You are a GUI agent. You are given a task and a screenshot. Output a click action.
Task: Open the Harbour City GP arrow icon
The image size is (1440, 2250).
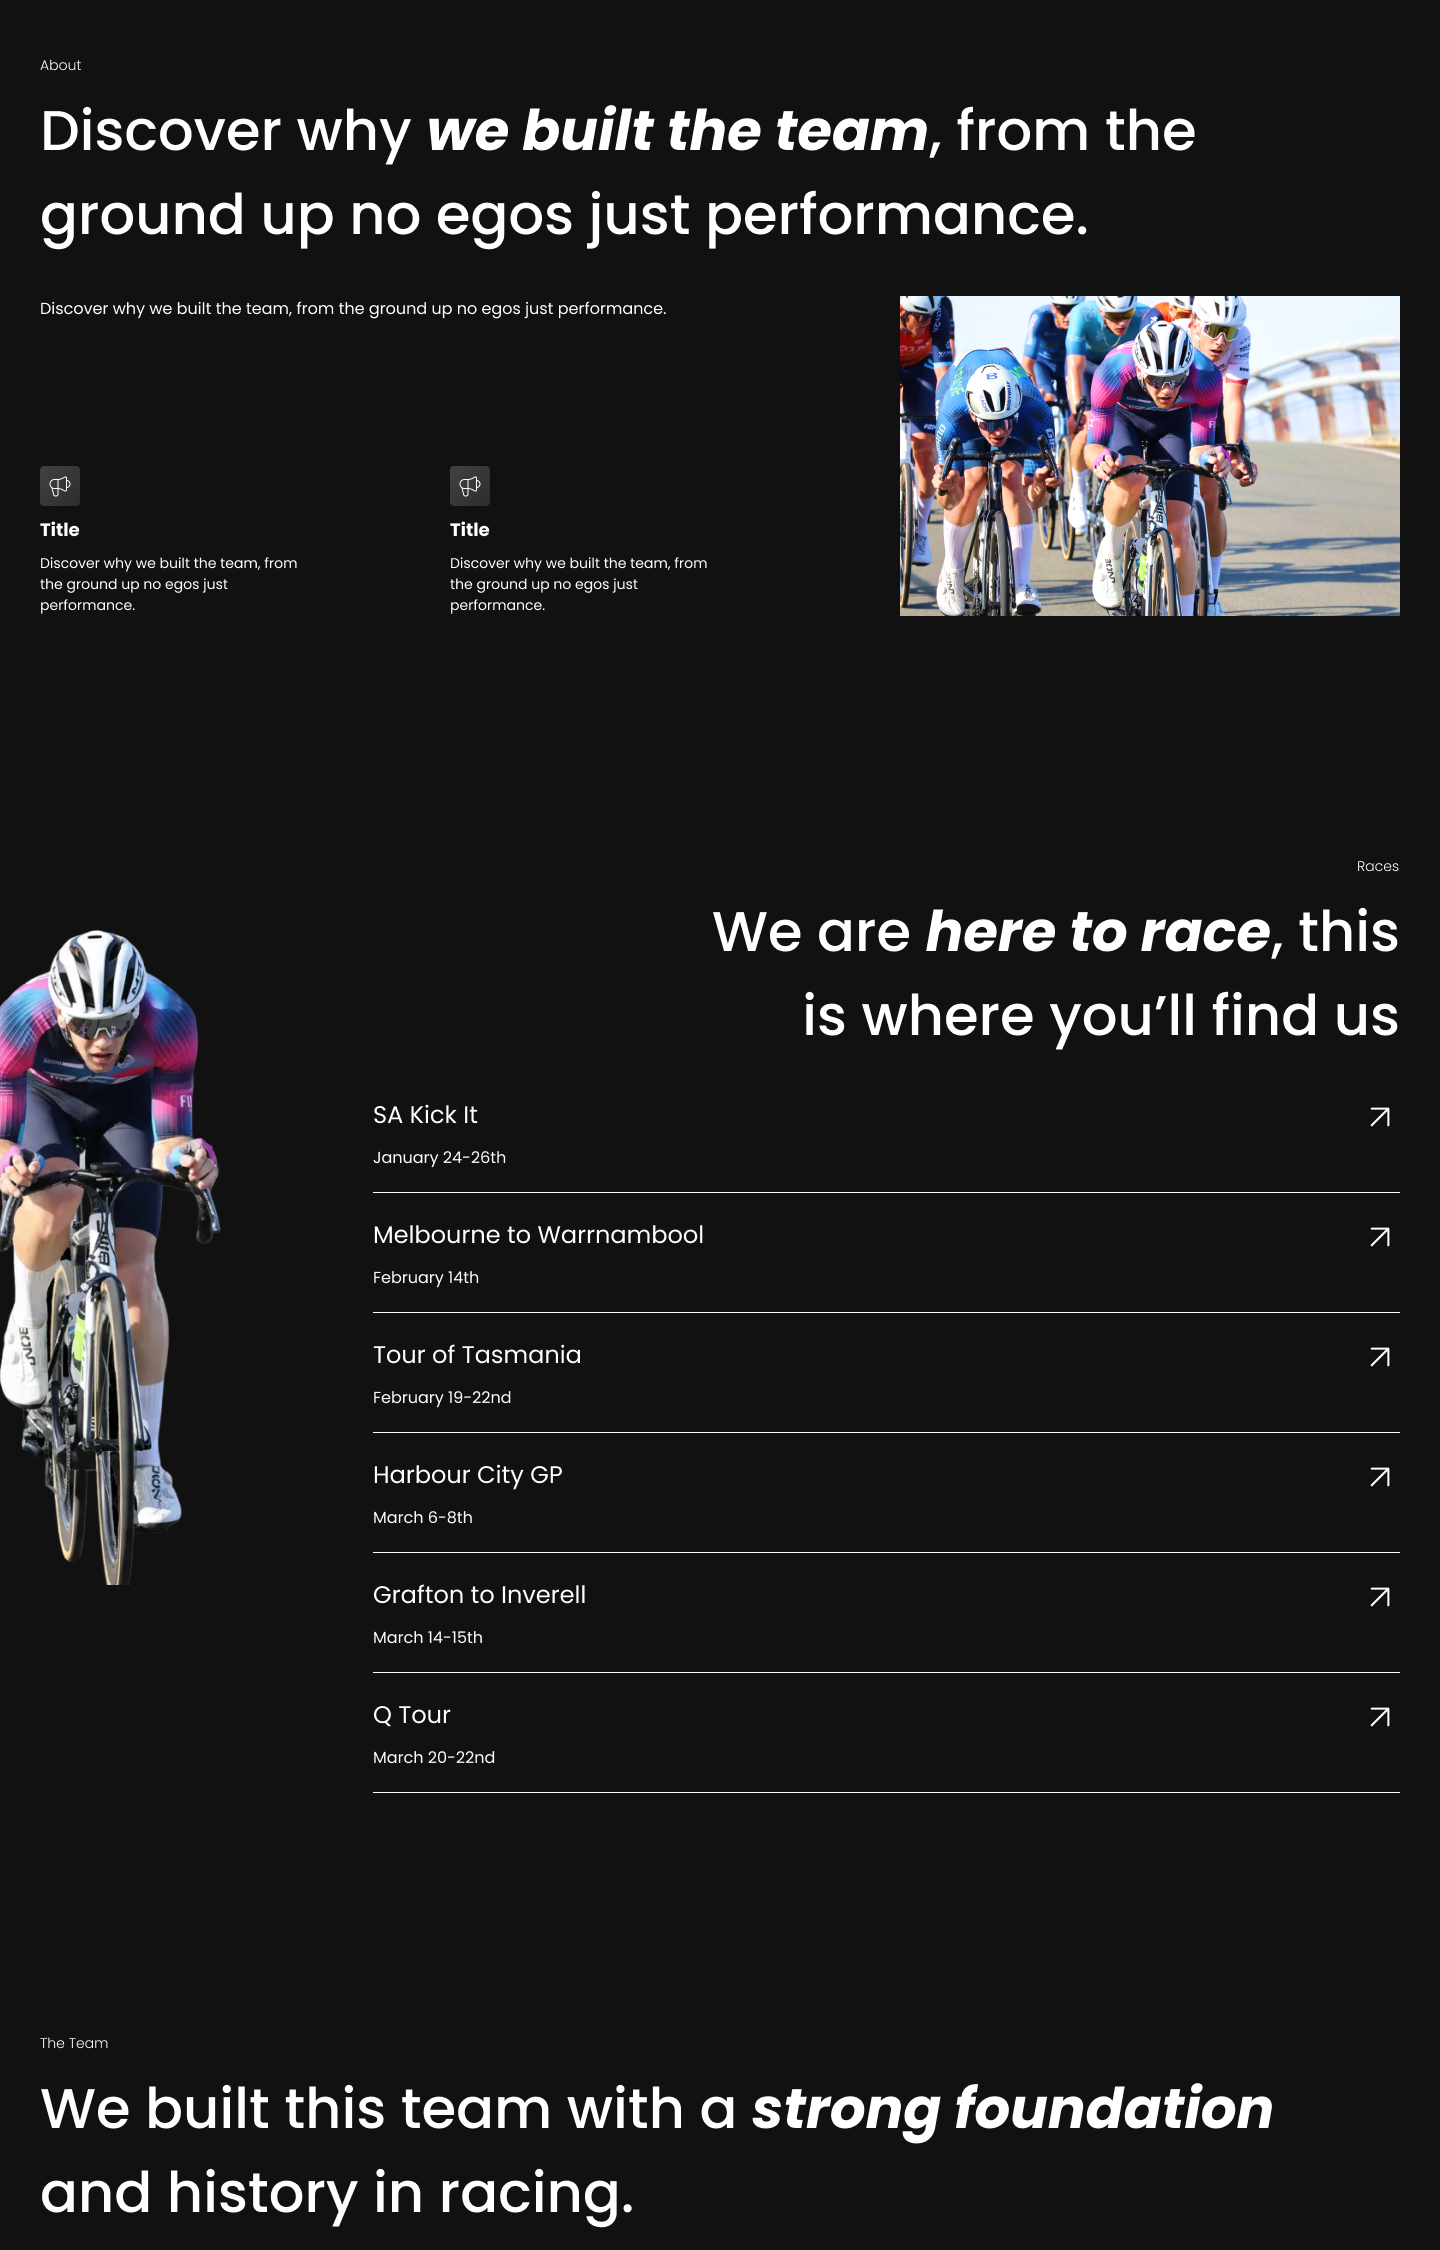pyautogui.click(x=1380, y=1477)
